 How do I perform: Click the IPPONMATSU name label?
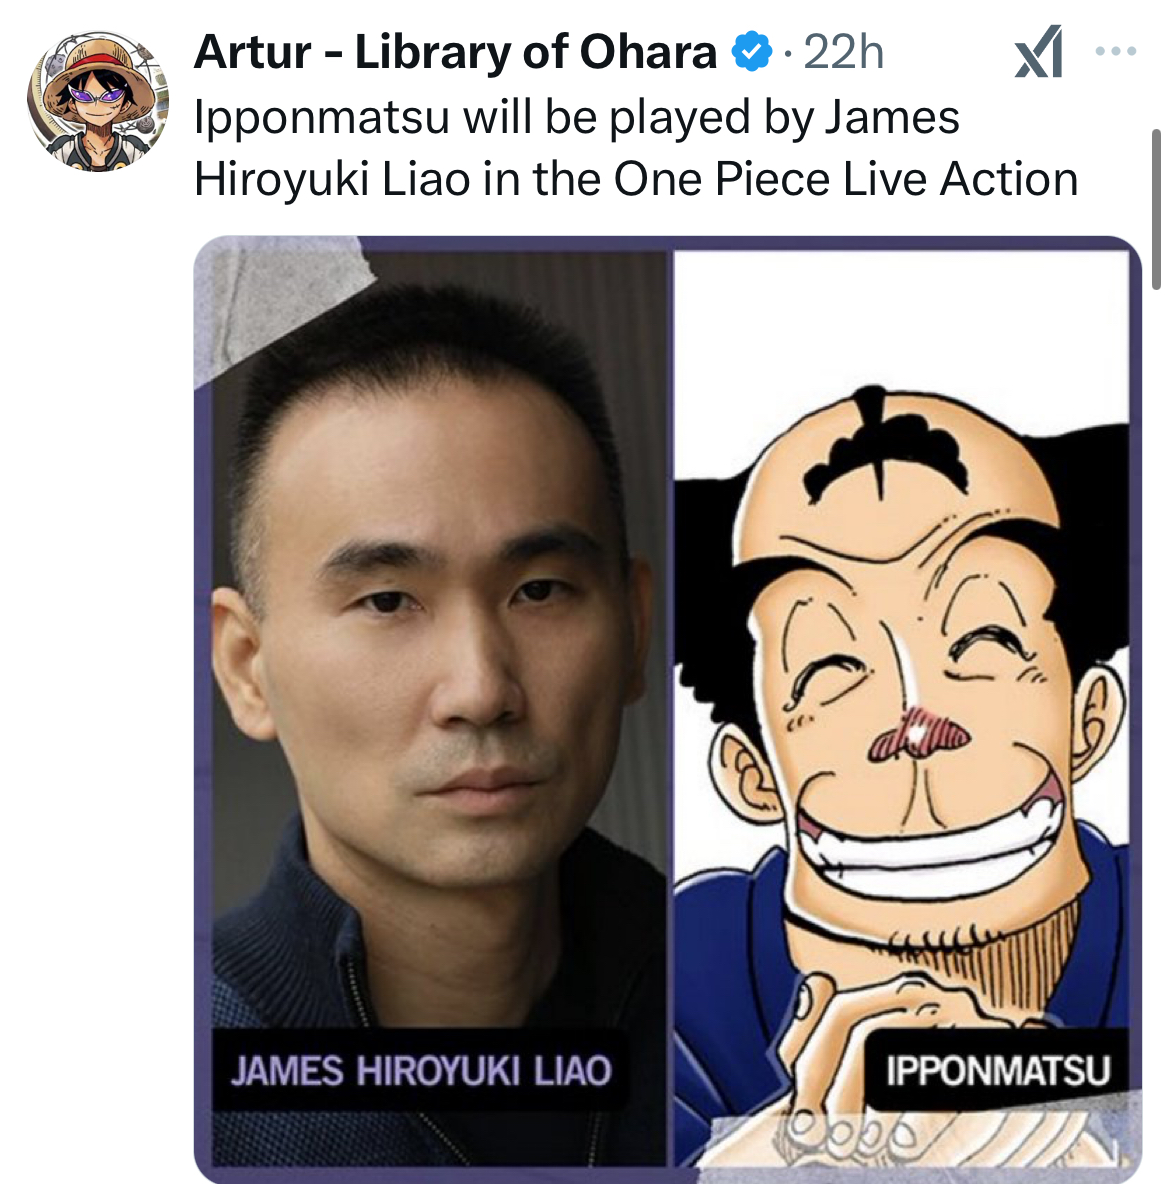point(999,1070)
